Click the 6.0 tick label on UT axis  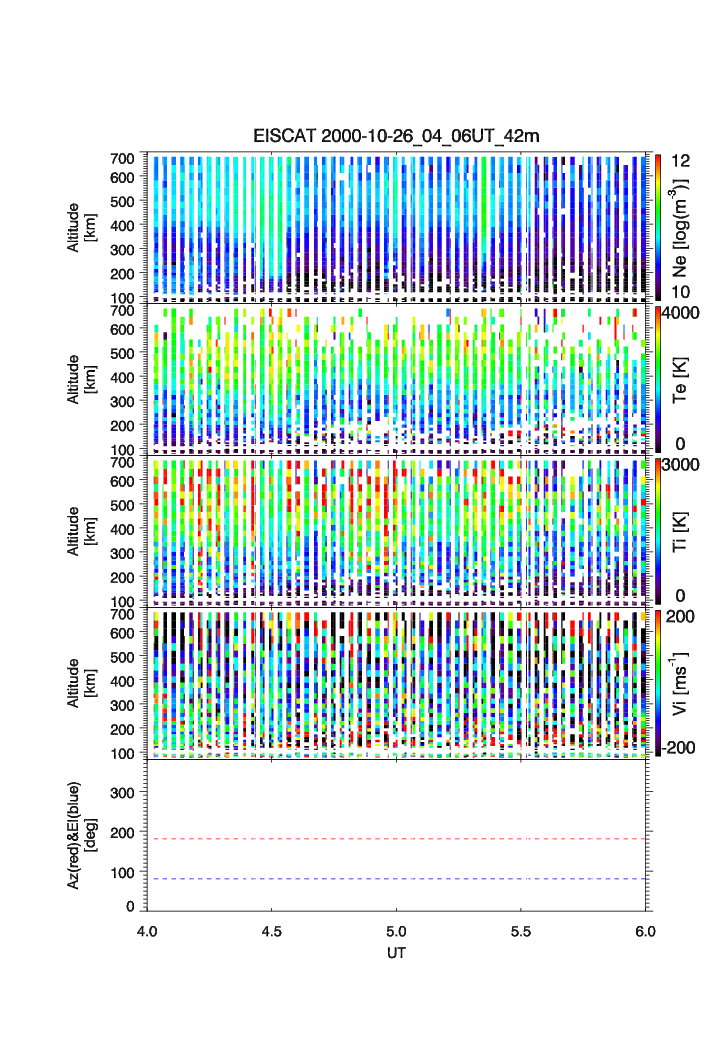click(646, 930)
